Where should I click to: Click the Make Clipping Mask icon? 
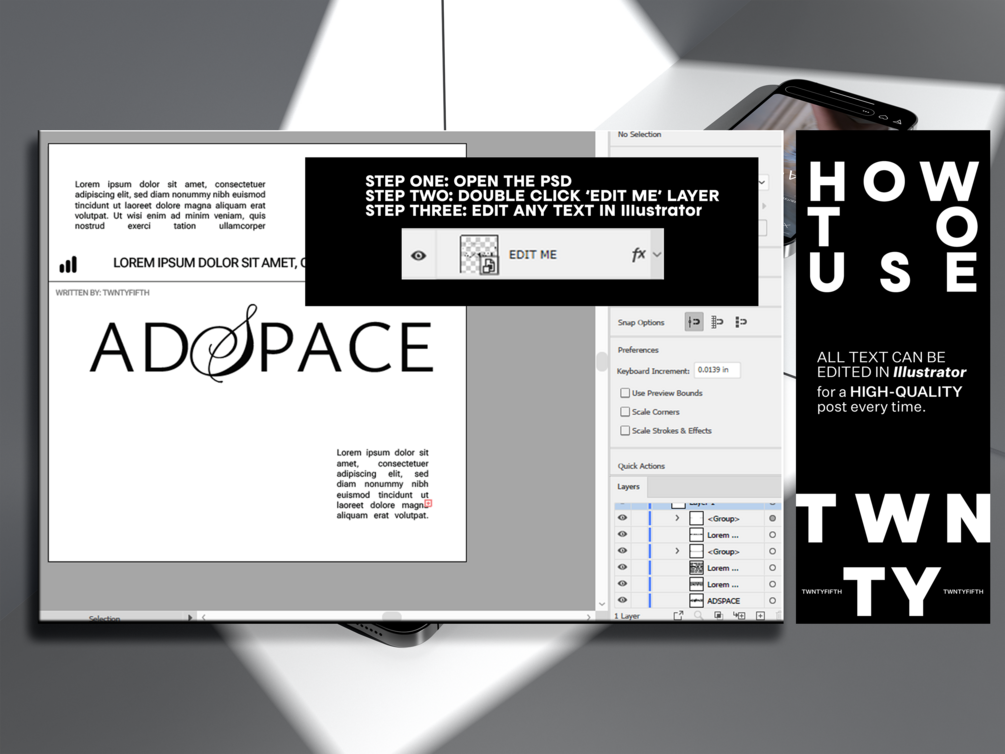[x=718, y=616]
